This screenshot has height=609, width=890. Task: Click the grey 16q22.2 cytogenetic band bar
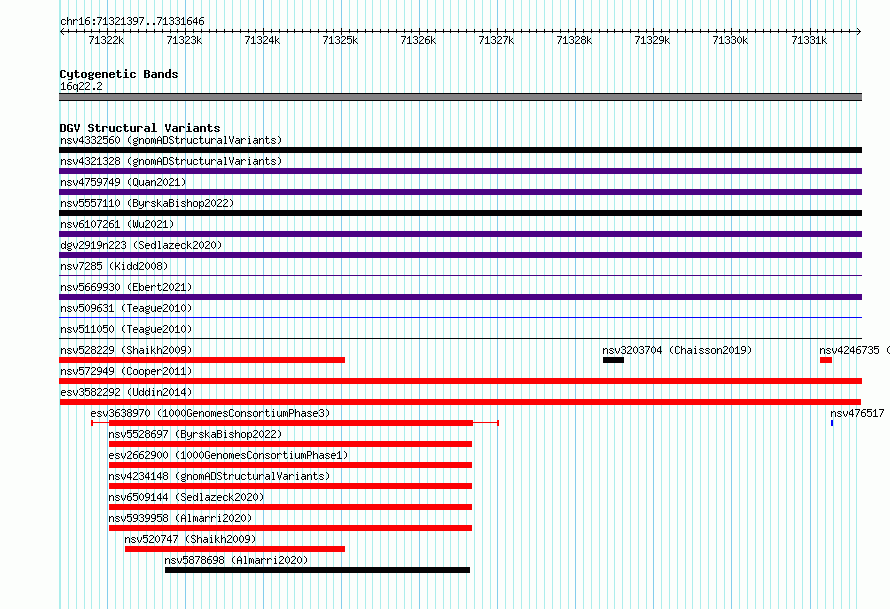tap(460, 97)
